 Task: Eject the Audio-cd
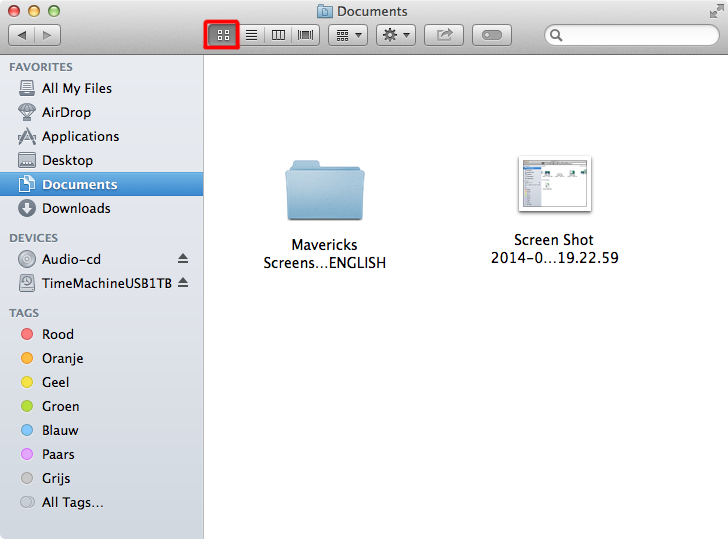click(183, 259)
